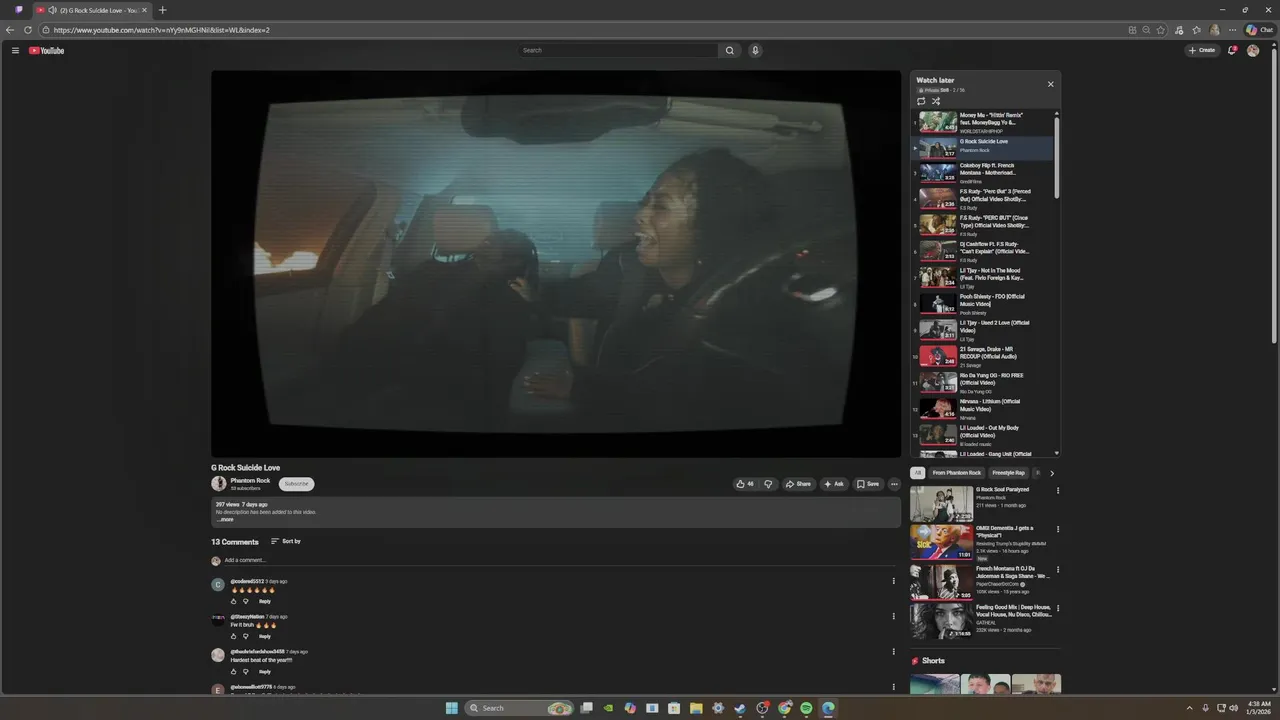This screenshot has width=1280, height=720.
Task: Open more actions ellipsis beside the Save button
Action: [894, 484]
